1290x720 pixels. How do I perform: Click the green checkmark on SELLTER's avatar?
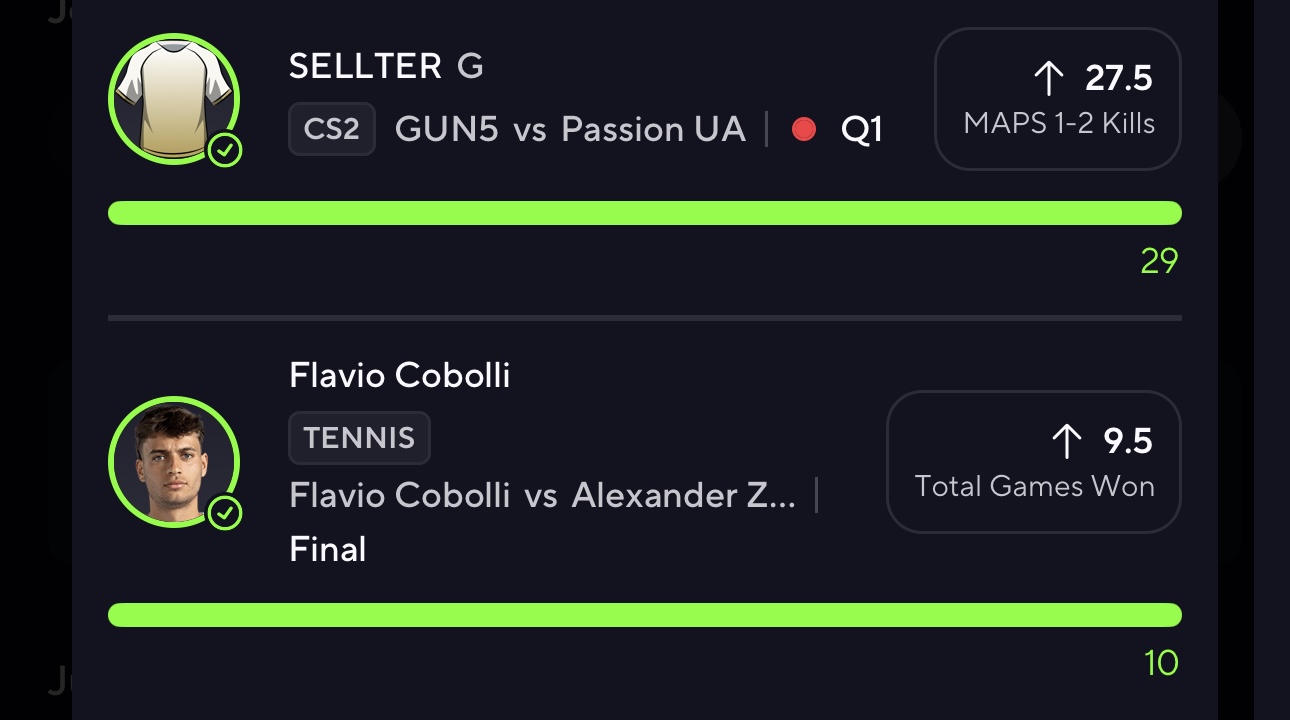(226, 151)
